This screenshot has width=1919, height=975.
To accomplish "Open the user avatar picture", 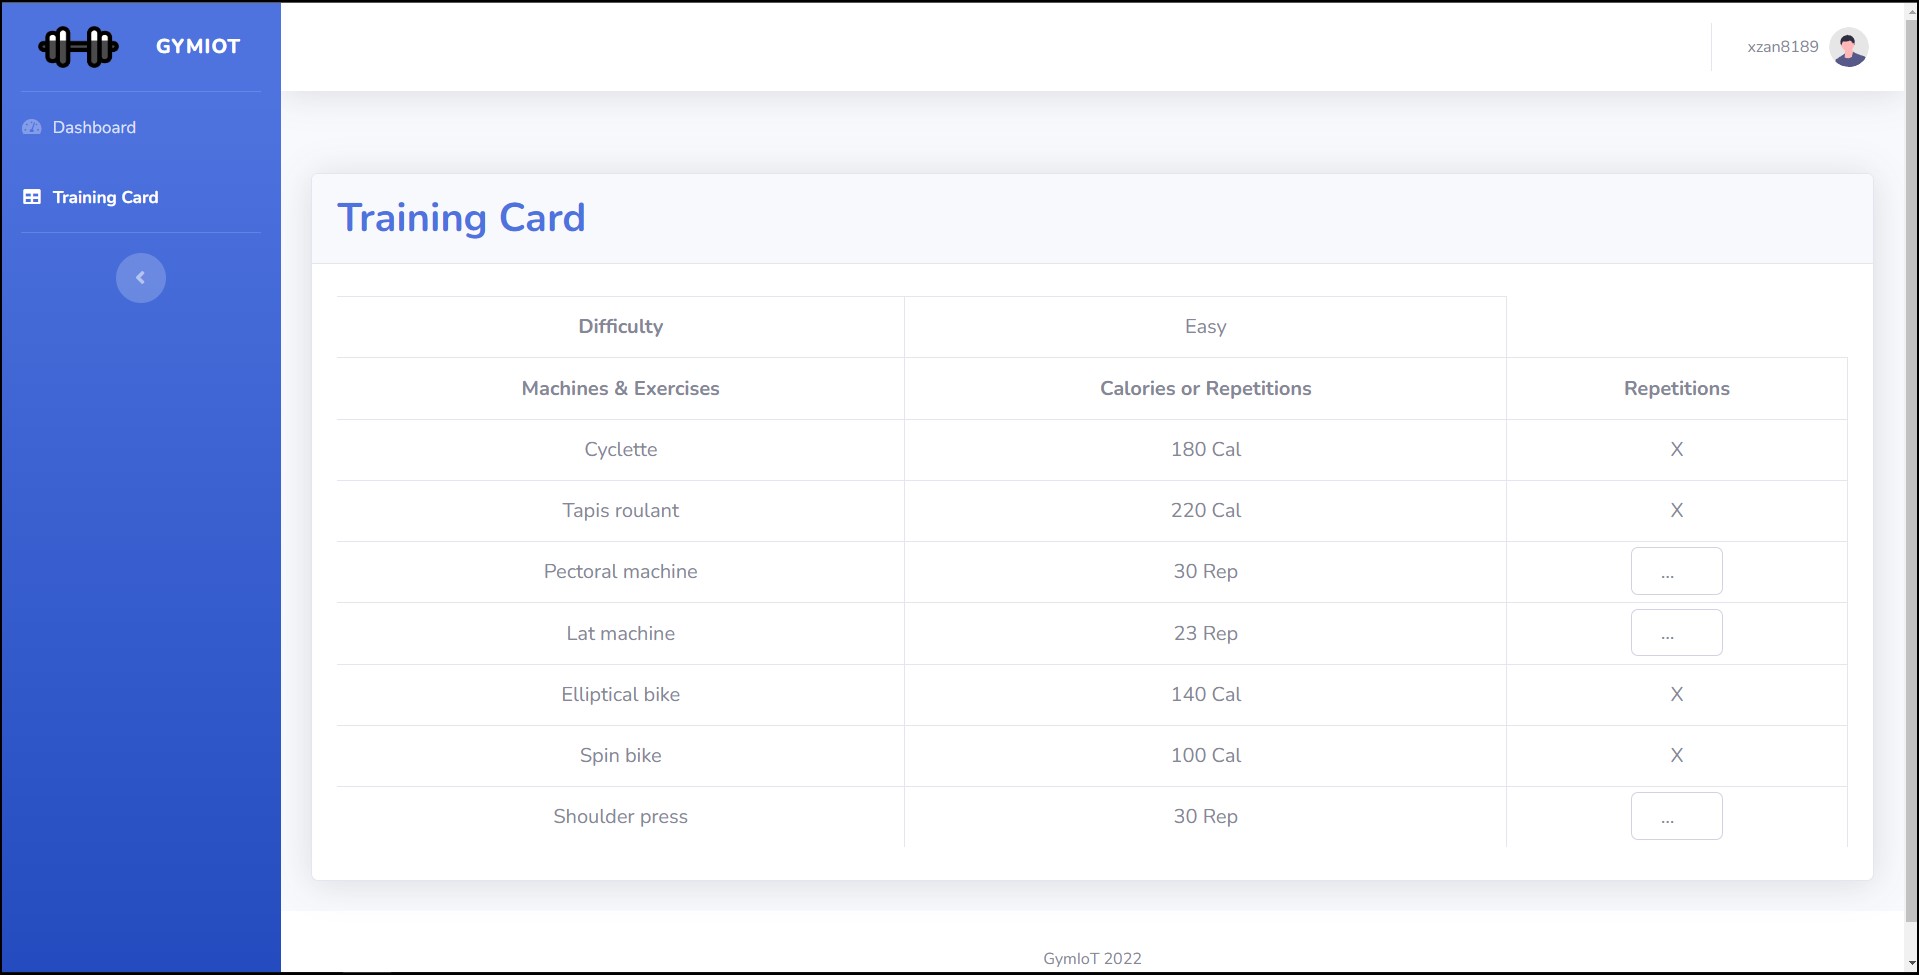I will pos(1849,47).
